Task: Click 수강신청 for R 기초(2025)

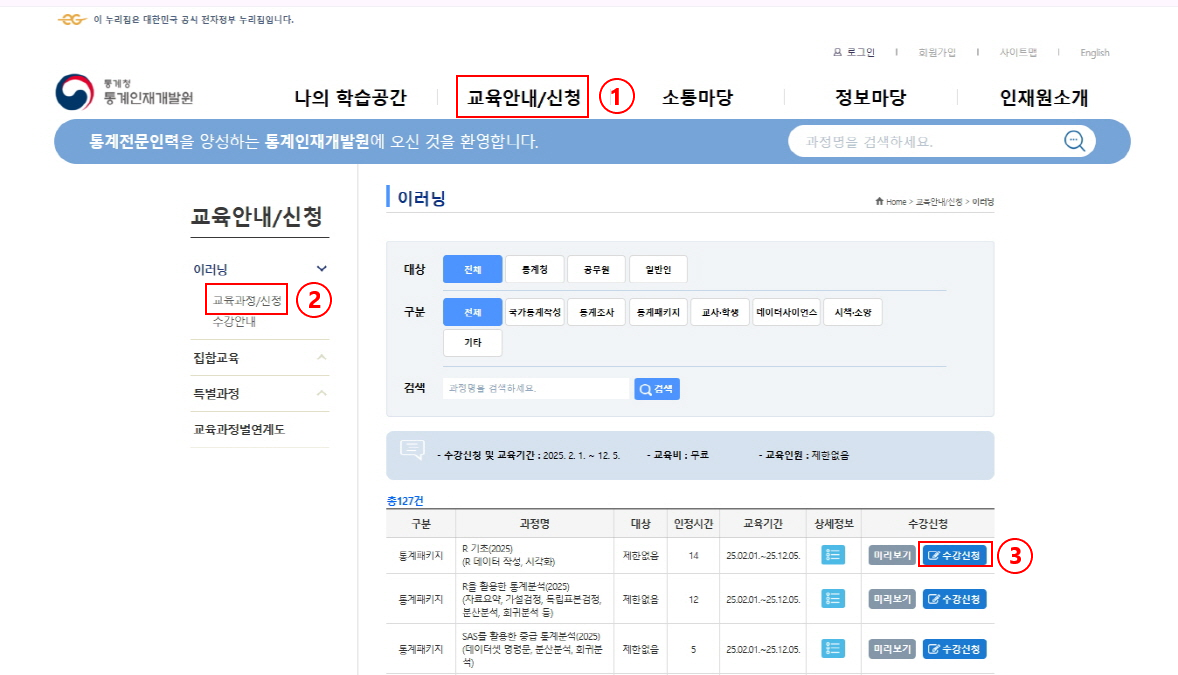Action: pos(954,555)
